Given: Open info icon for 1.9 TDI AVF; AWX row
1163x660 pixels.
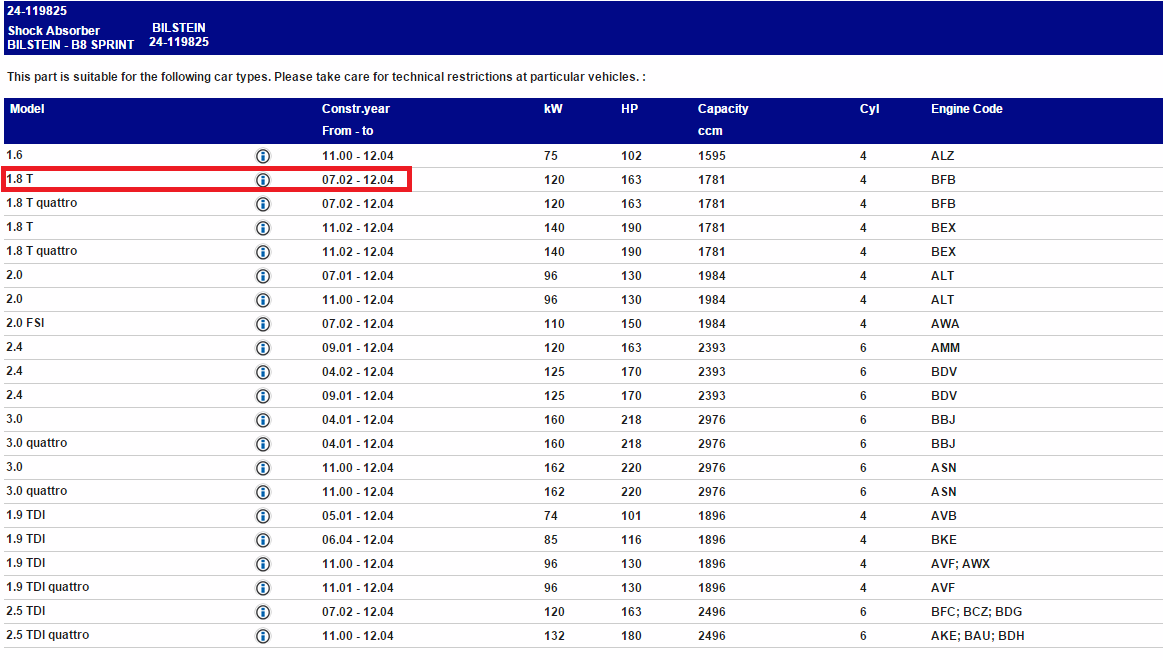Looking at the screenshot, I should (263, 564).
